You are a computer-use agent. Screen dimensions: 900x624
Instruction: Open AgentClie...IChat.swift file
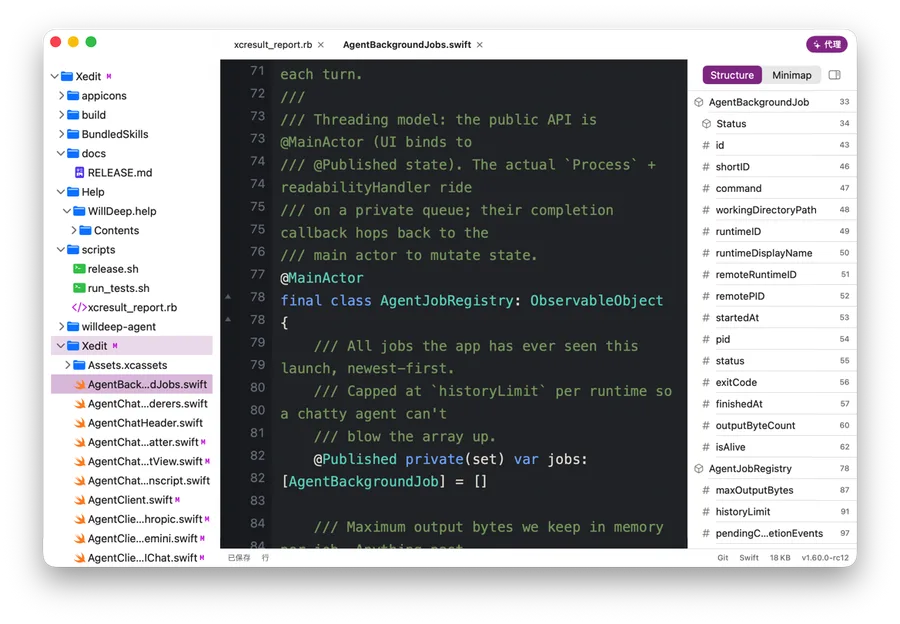point(132,557)
